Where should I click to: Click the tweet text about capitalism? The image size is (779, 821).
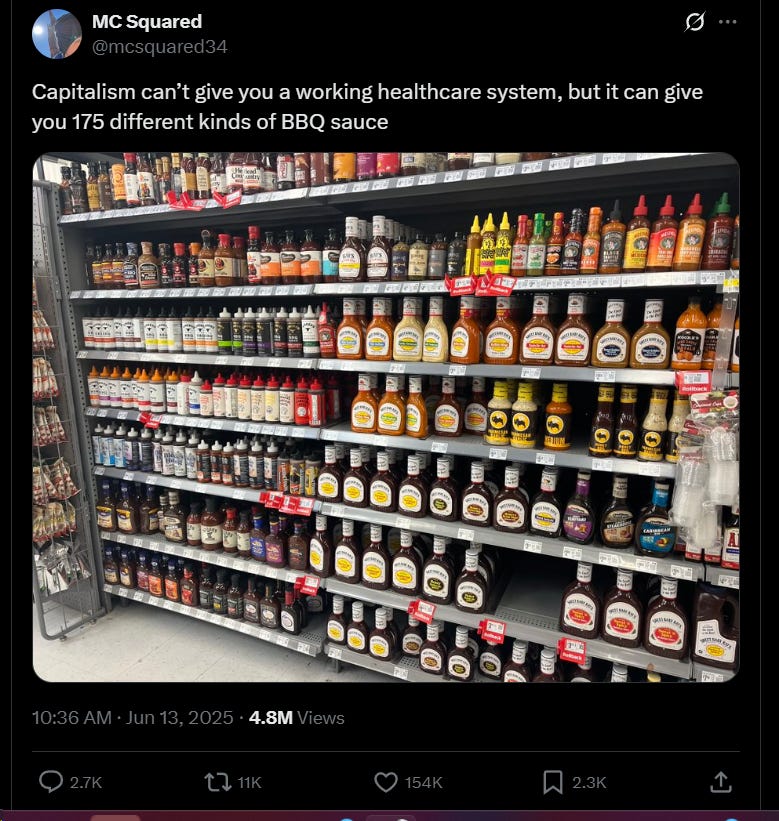click(x=367, y=107)
